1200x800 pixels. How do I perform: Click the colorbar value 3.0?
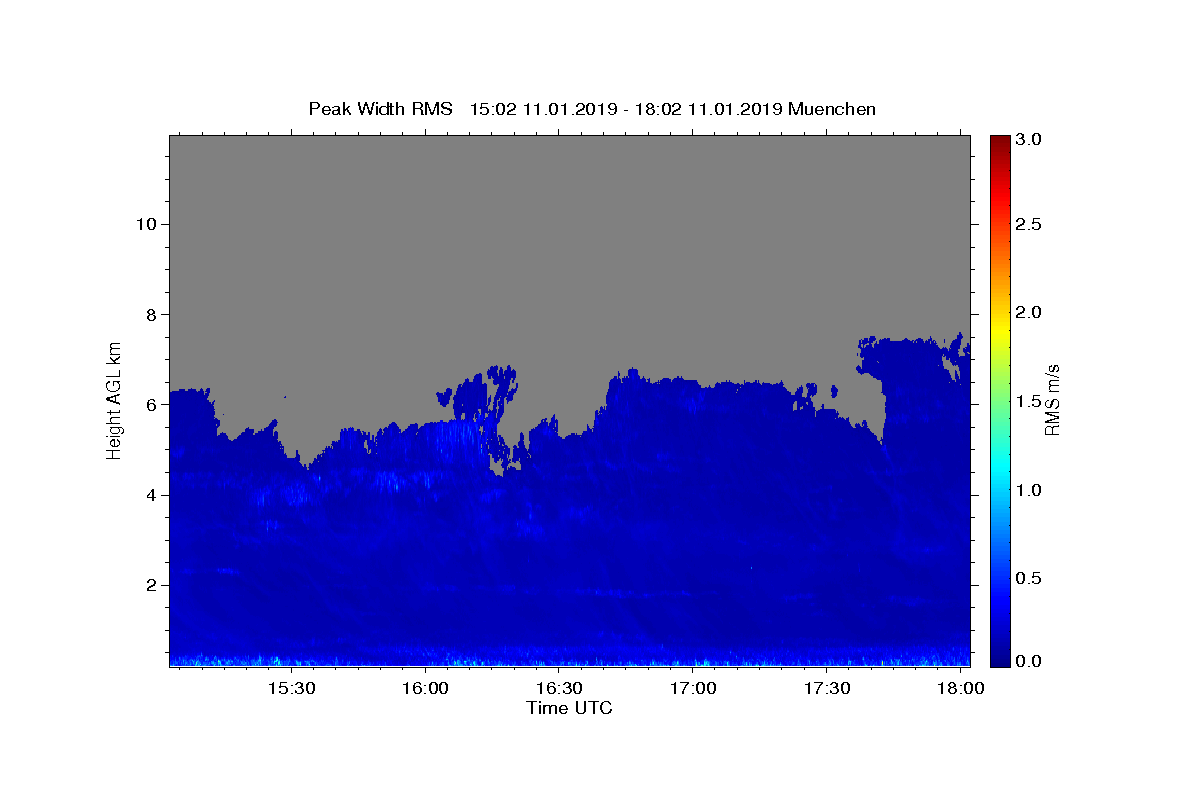(1030, 140)
